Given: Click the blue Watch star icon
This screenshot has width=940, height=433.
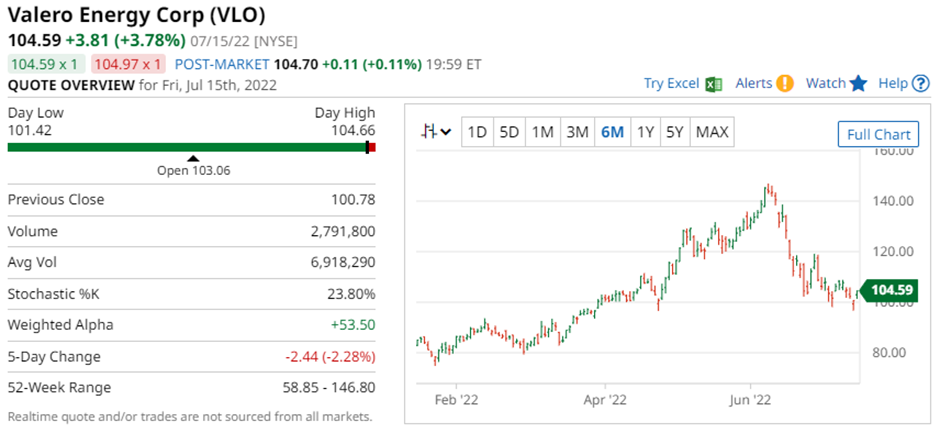Looking at the screenshot, I should (x=858, y=84).
